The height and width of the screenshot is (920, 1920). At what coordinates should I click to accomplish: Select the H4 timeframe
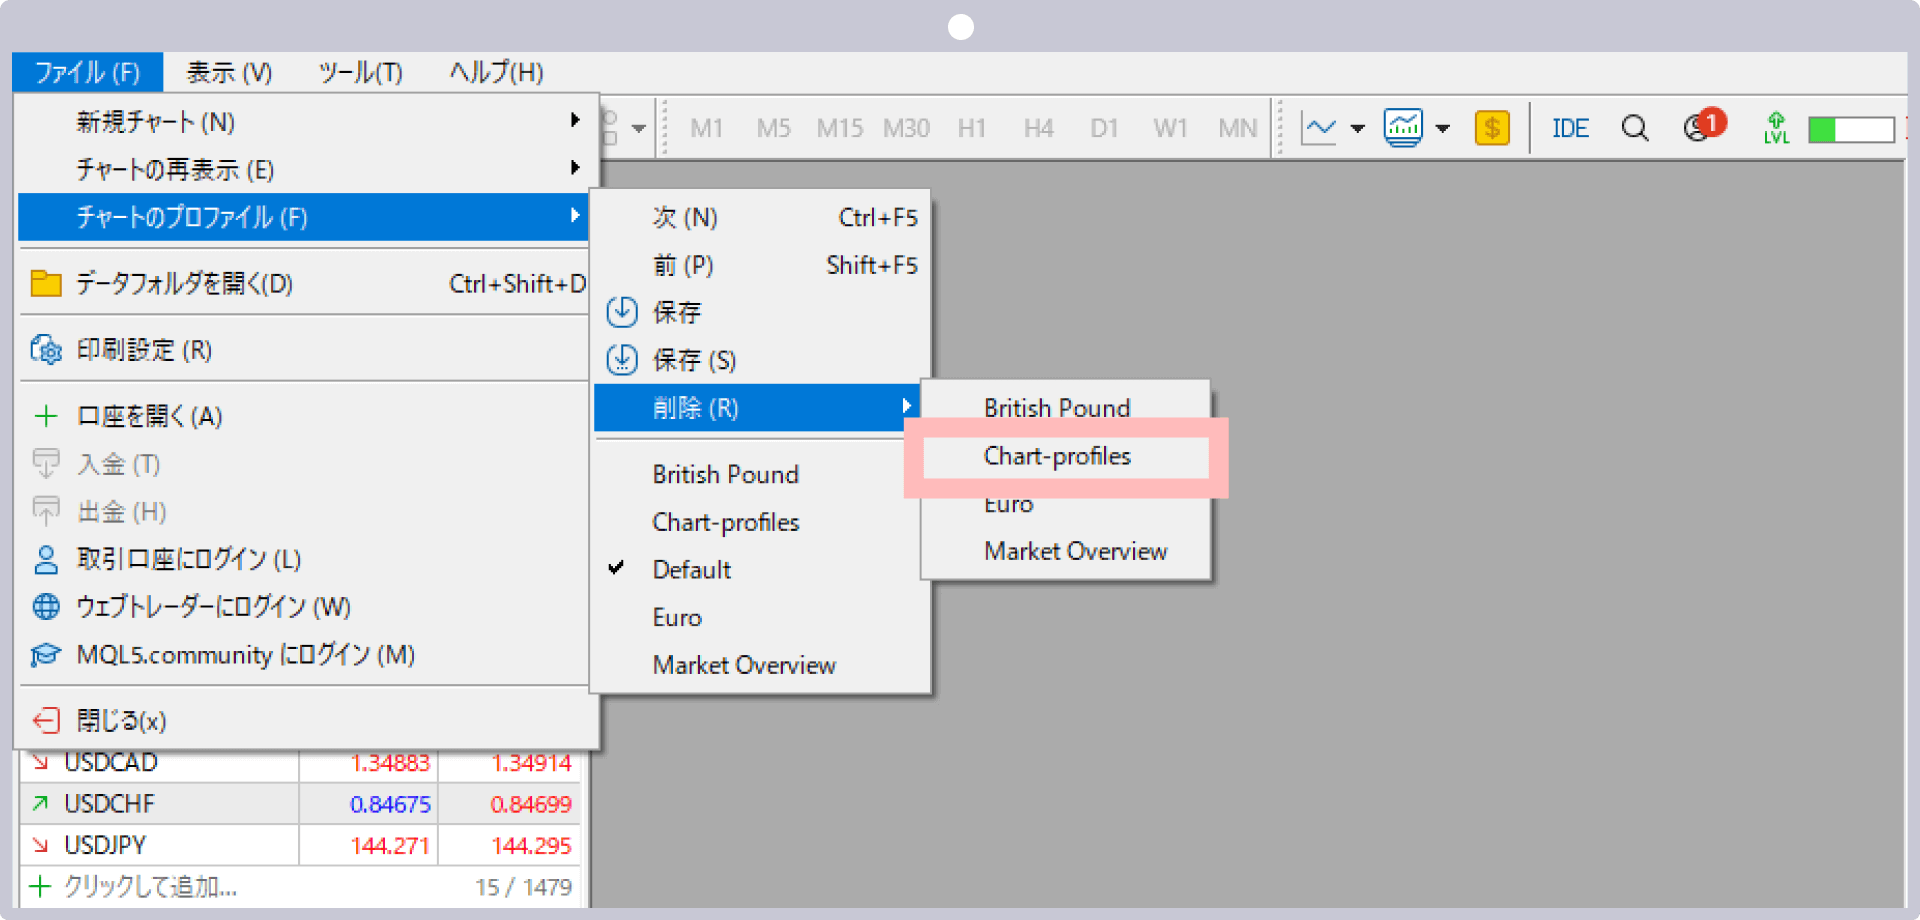[1038, 128]
